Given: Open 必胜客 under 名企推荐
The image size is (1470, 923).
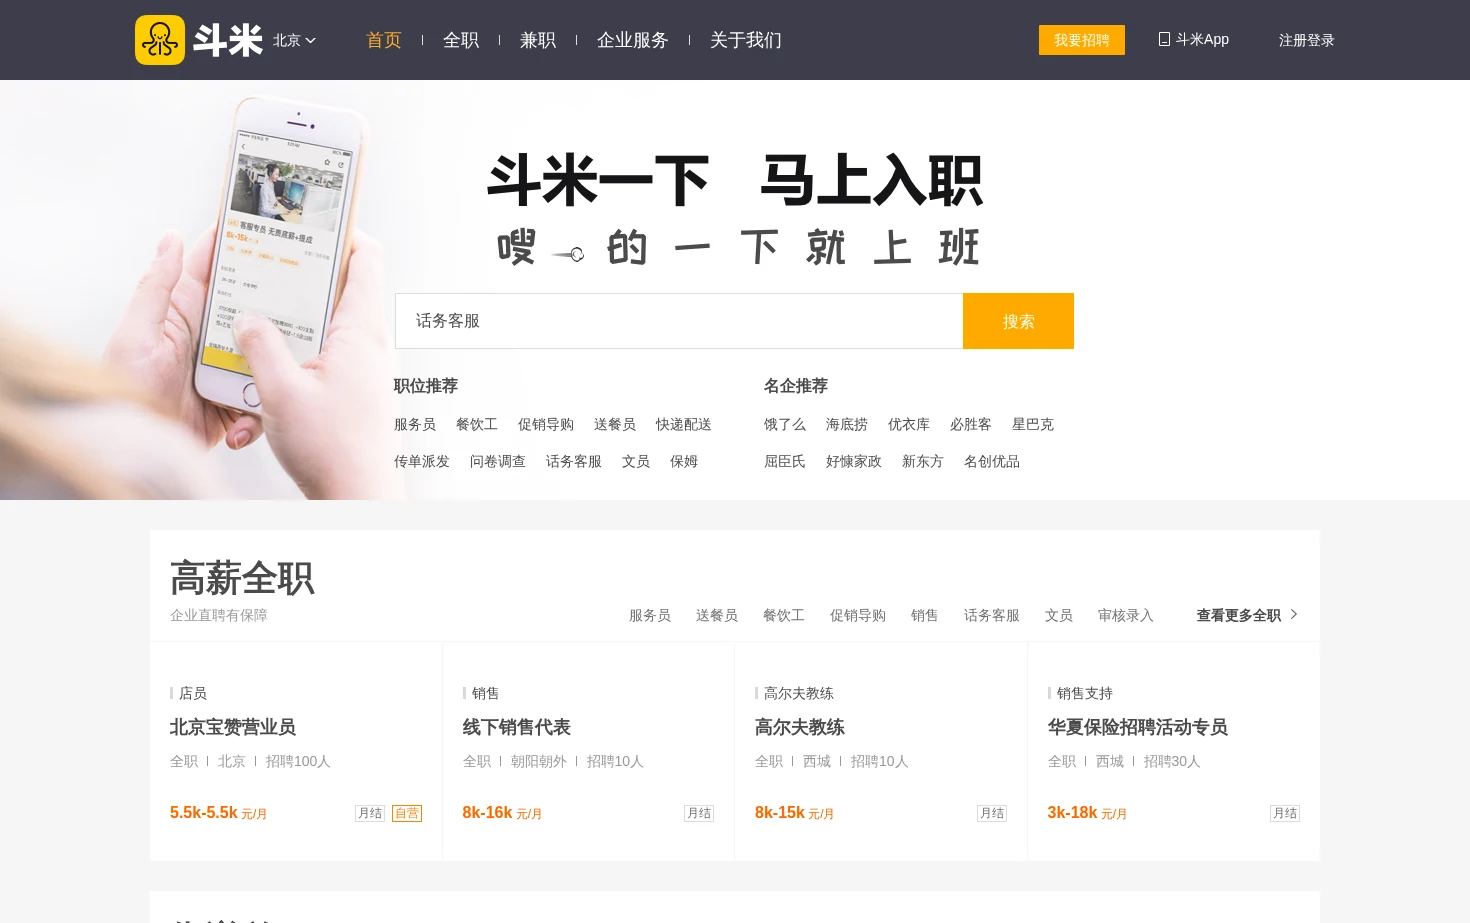Looking at the screenshot, I should [x=971, y=424].
